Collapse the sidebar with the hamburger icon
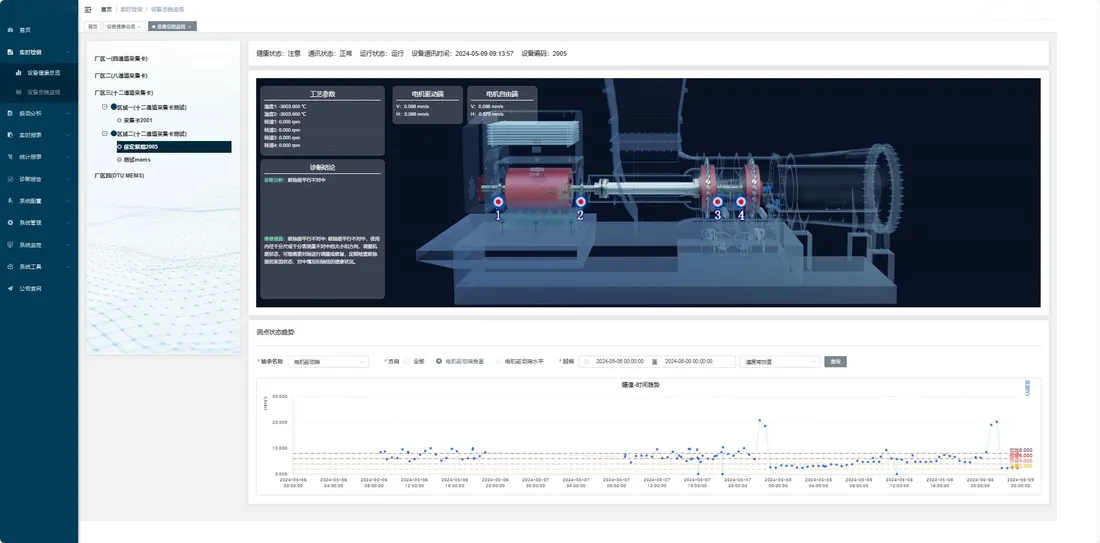This screenshot has width=1100, height=543. (88, 10)
